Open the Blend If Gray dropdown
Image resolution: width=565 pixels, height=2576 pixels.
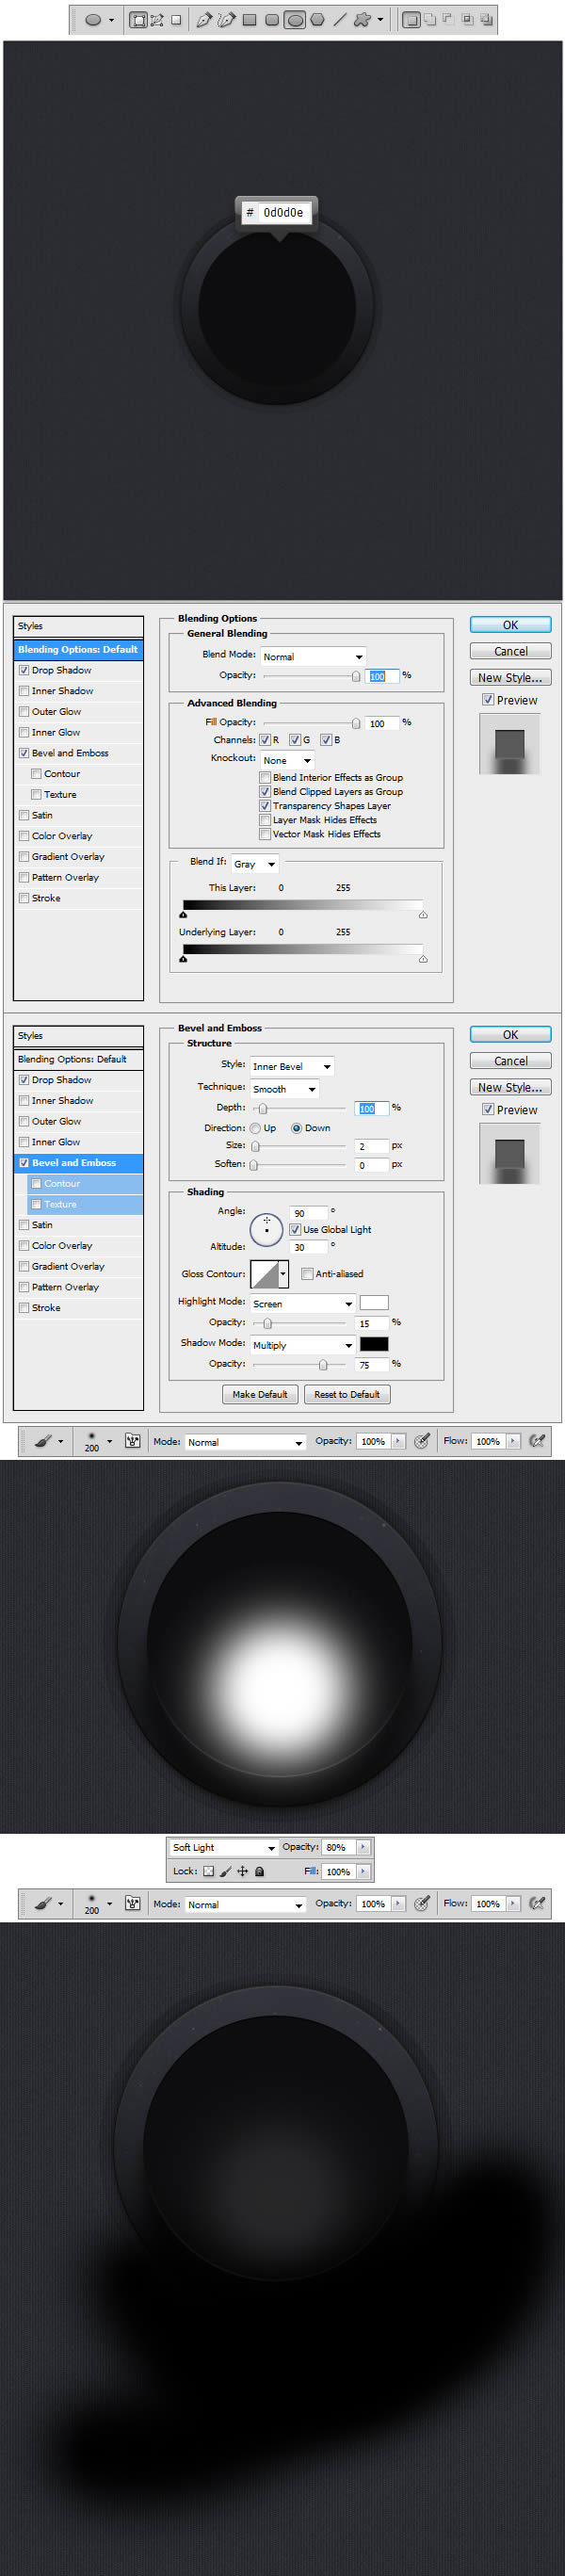coord(254,864)
